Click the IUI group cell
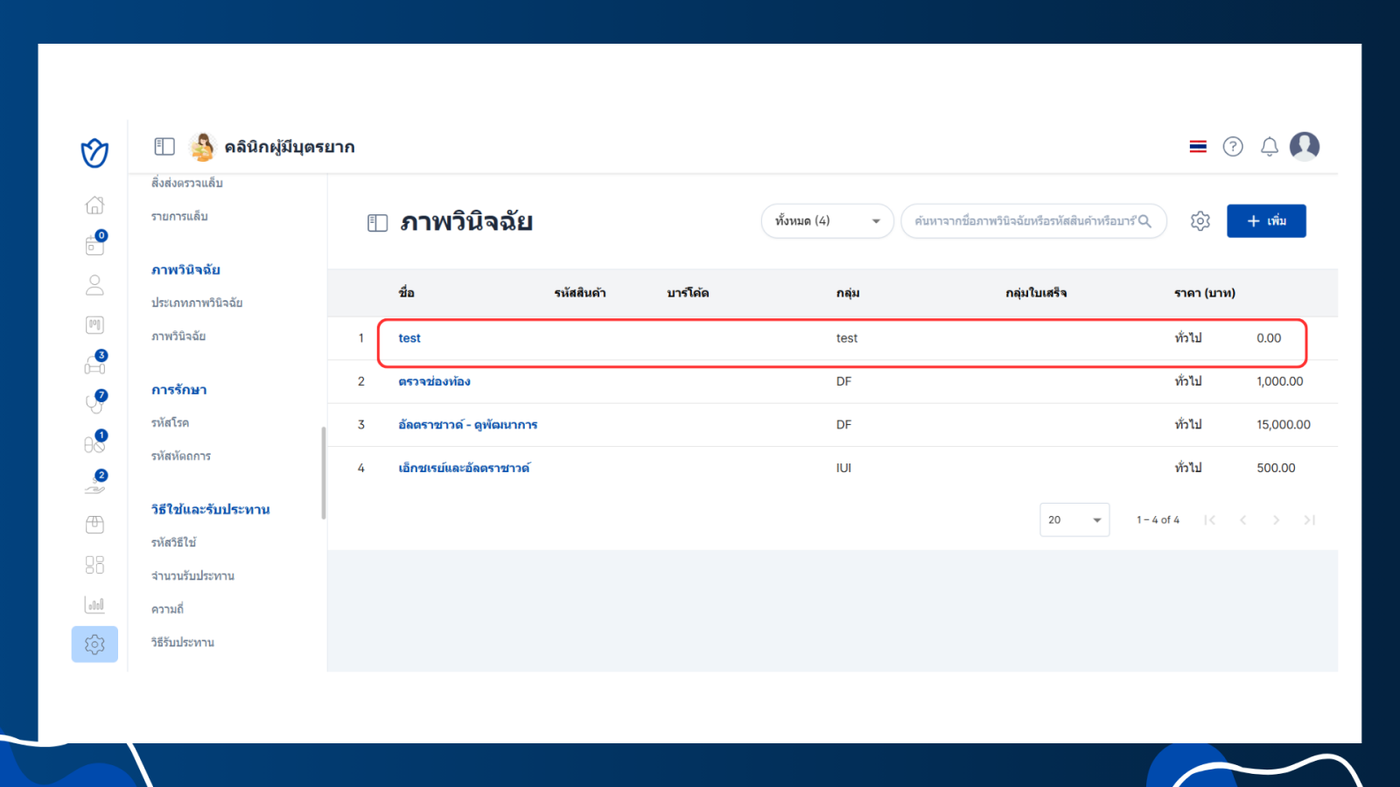Viewport: 1400px width, 787px height. [844, 467]
